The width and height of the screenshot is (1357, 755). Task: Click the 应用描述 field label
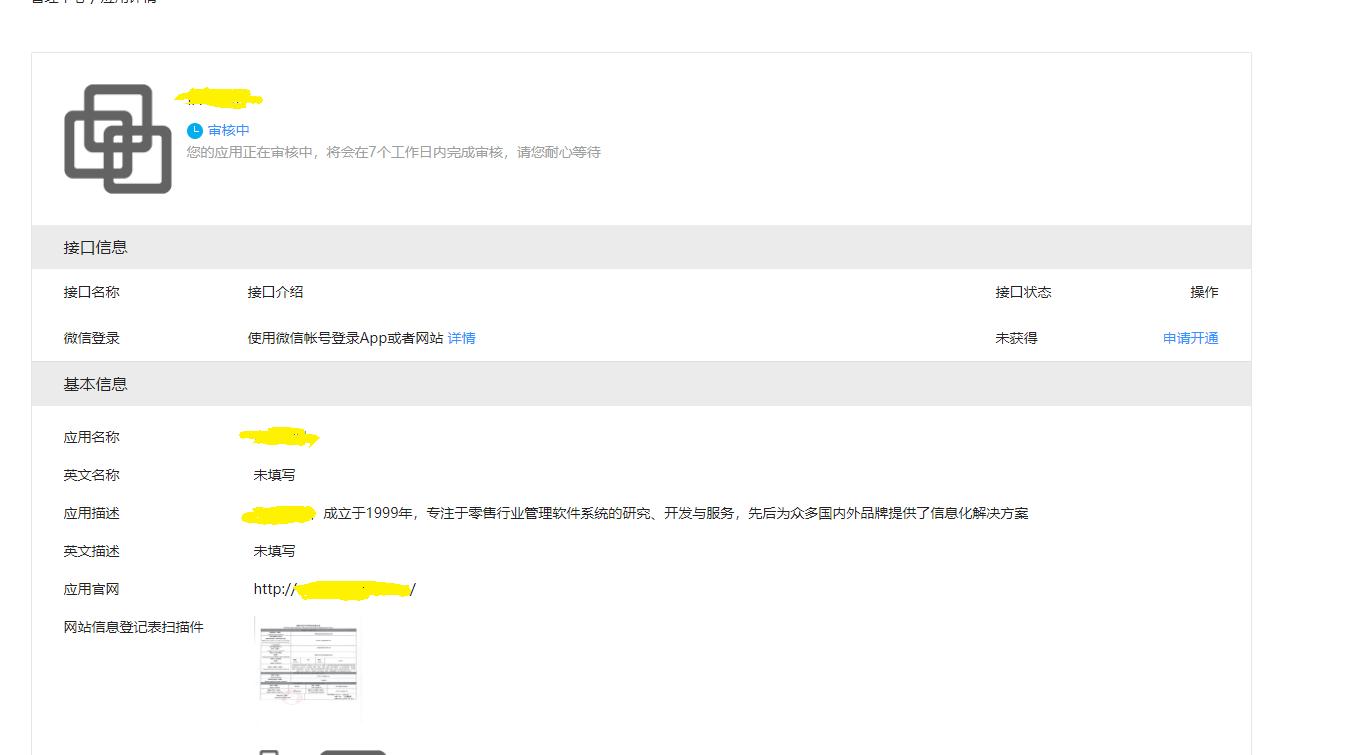pyautogui.click(x=92, y=513)
